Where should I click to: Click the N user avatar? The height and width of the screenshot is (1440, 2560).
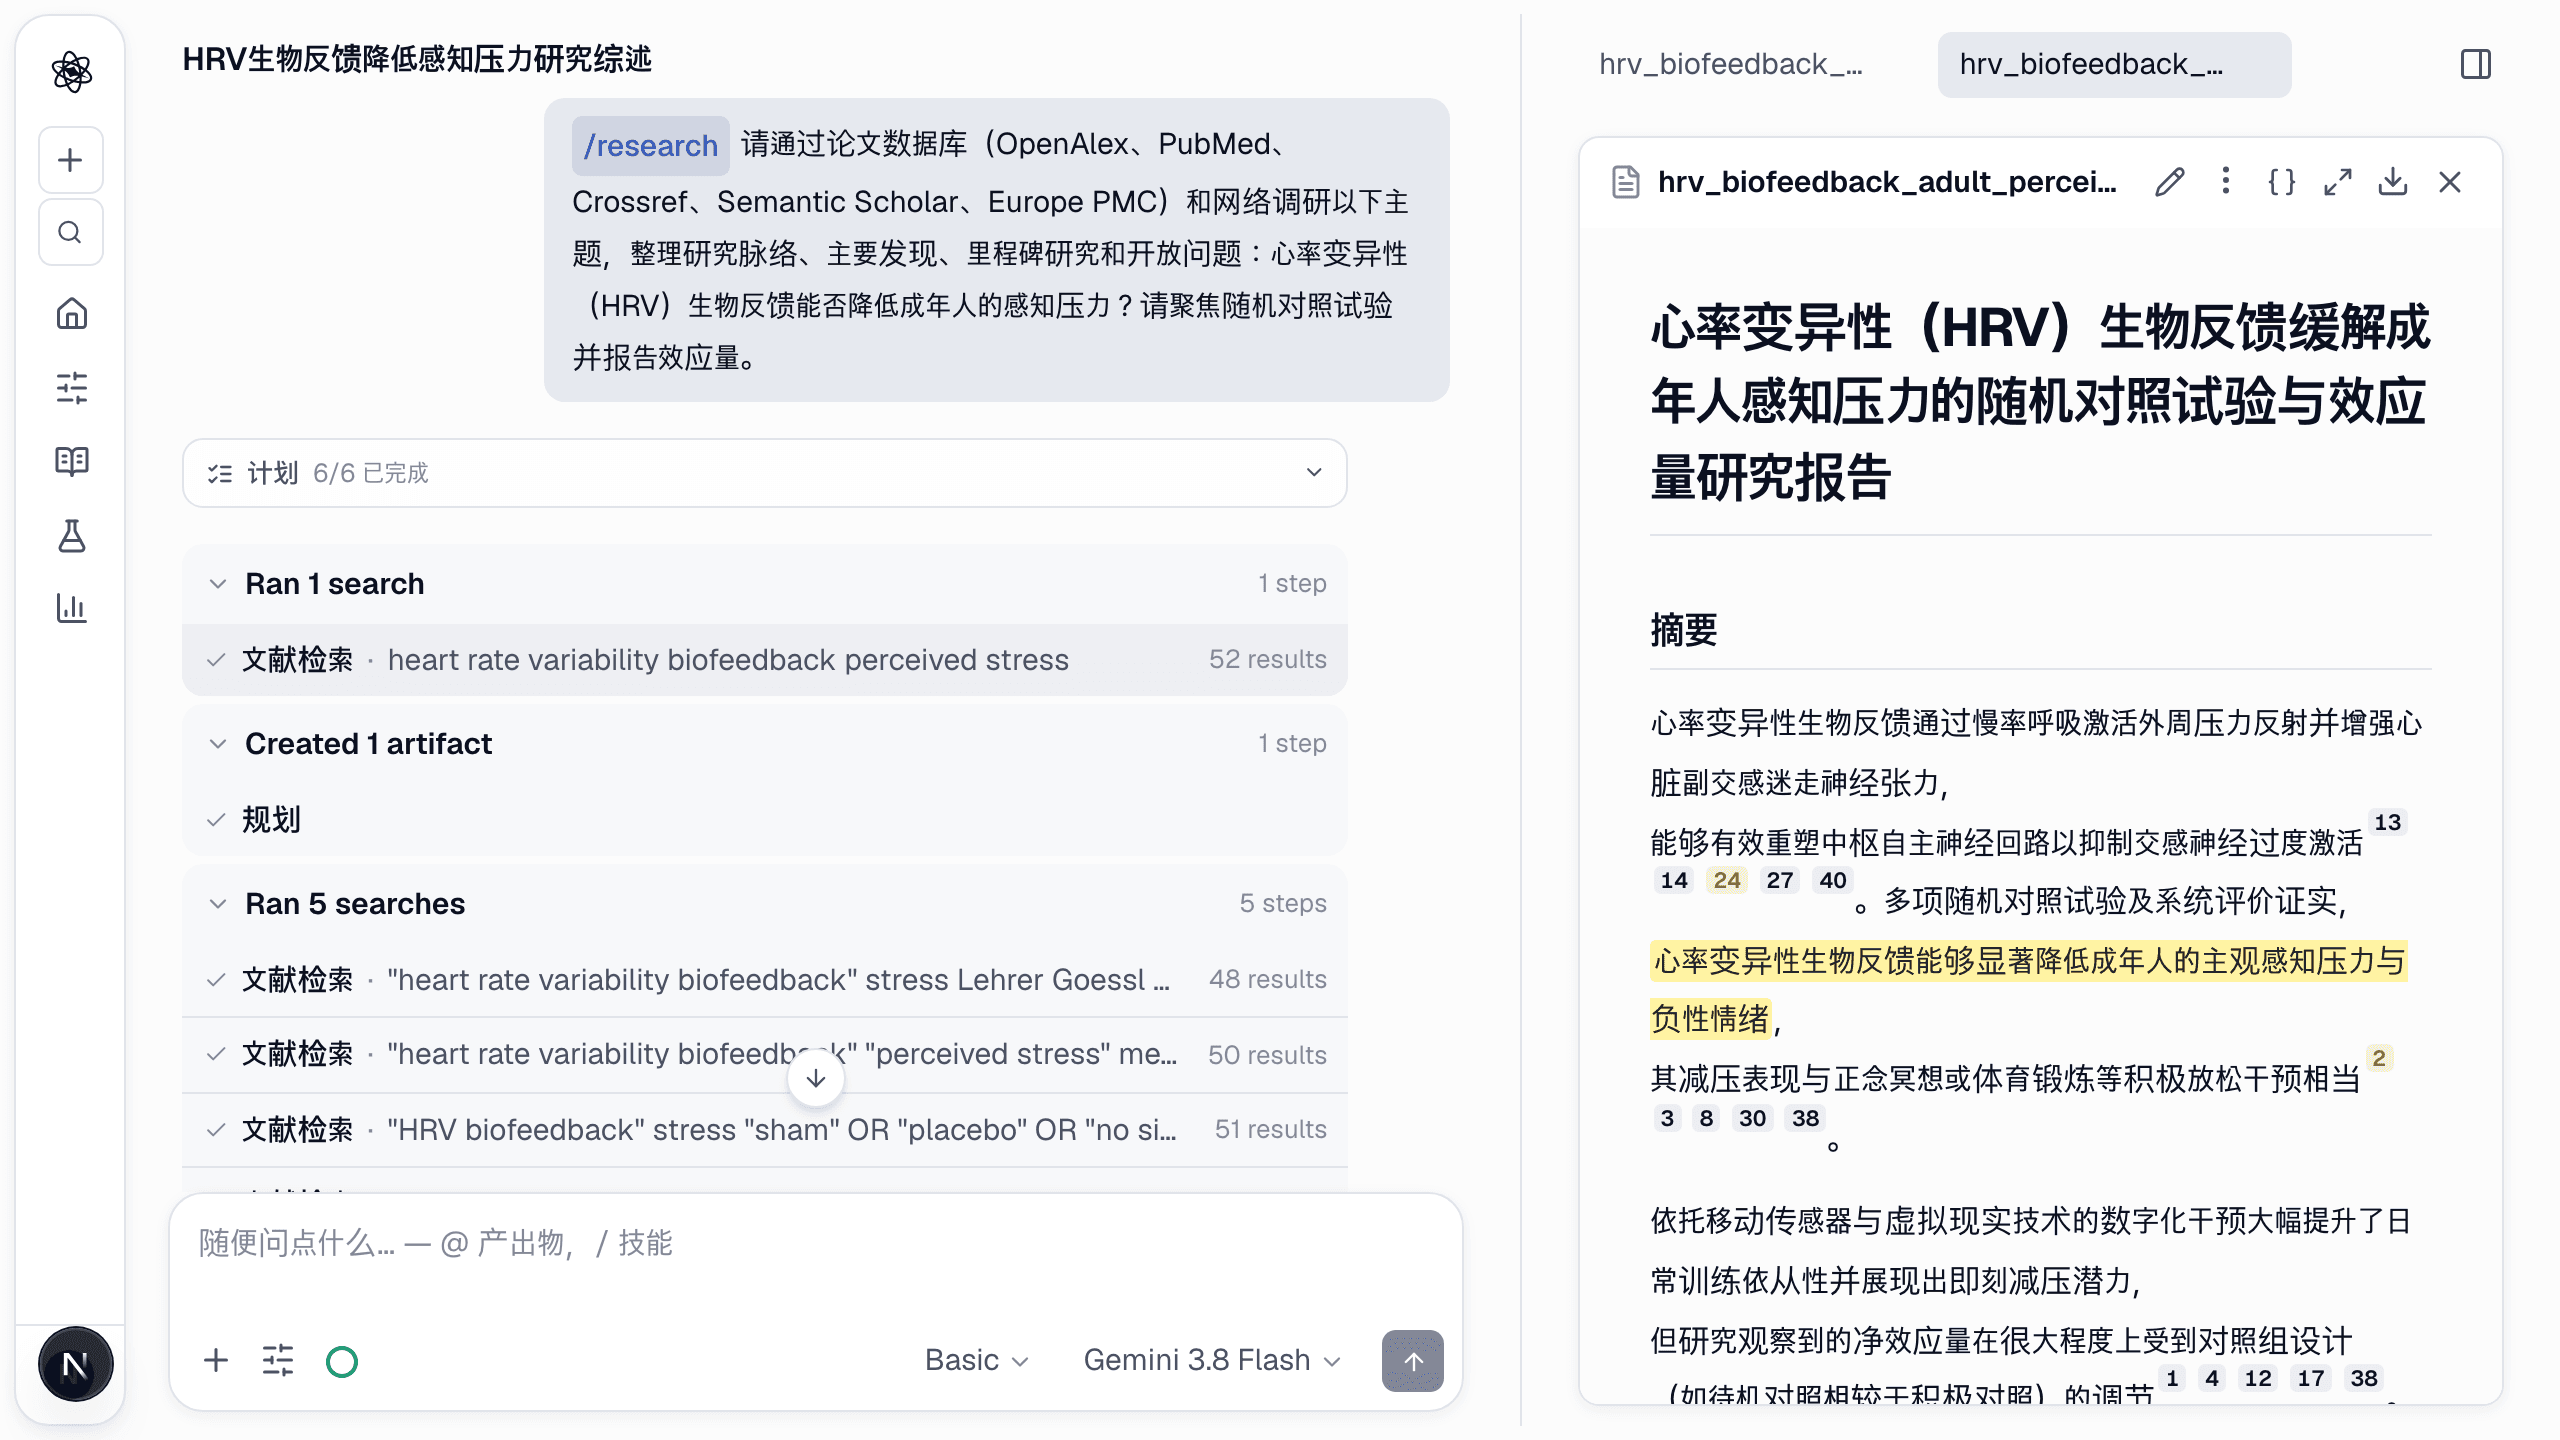pyautogui.click(x=75, y=1364)
